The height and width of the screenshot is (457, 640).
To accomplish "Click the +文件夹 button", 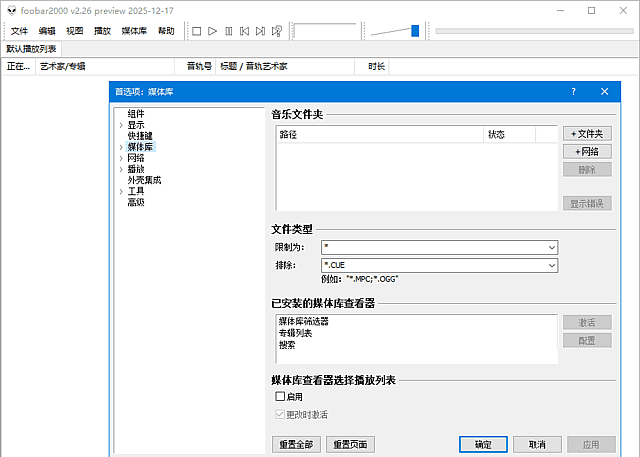I will tap(587, 134).
